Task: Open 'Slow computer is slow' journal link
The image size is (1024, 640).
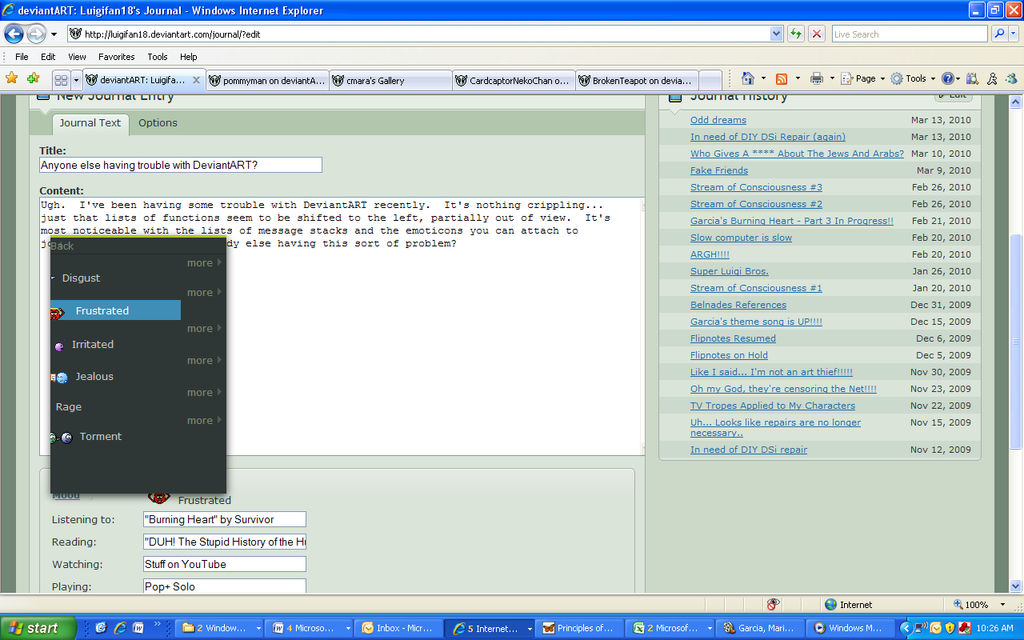Action: click(x=741, y=238)
